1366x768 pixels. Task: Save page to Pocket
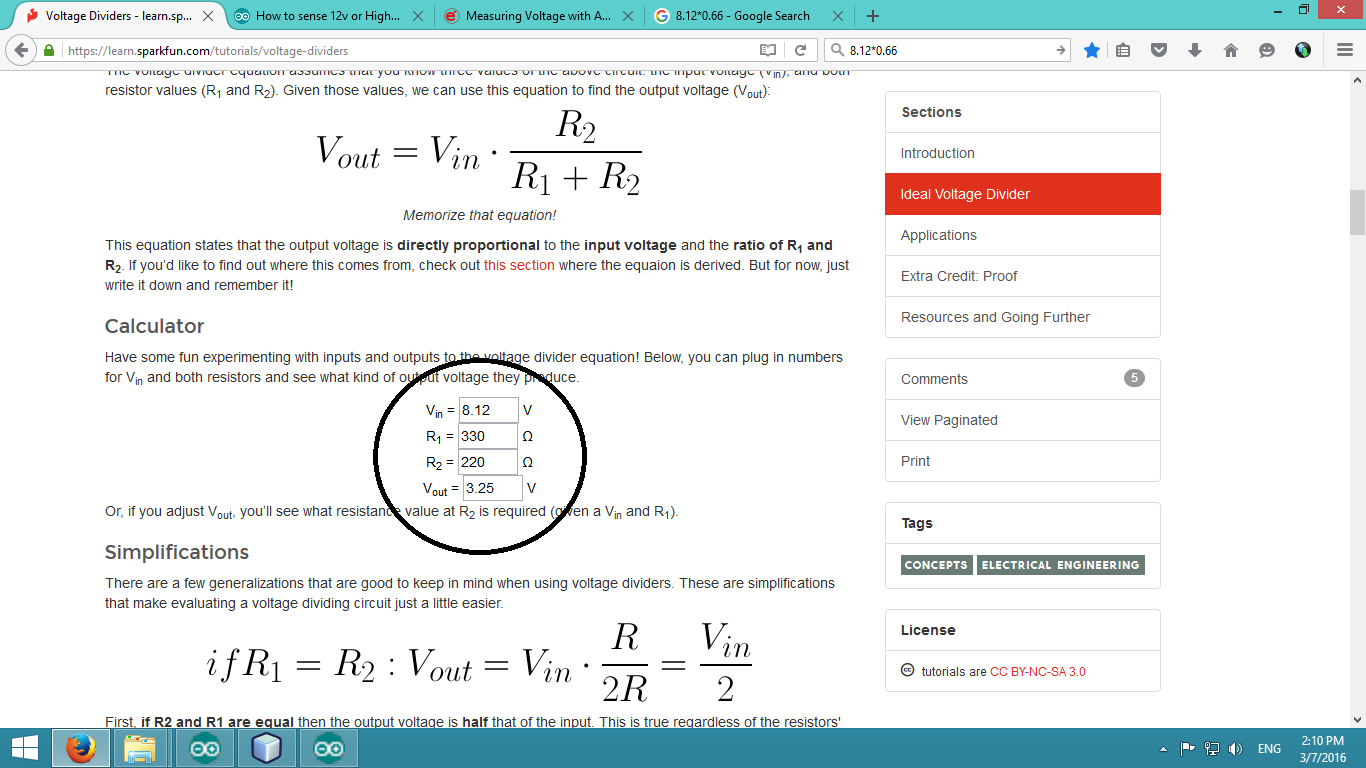click(x=1159, y=50)
